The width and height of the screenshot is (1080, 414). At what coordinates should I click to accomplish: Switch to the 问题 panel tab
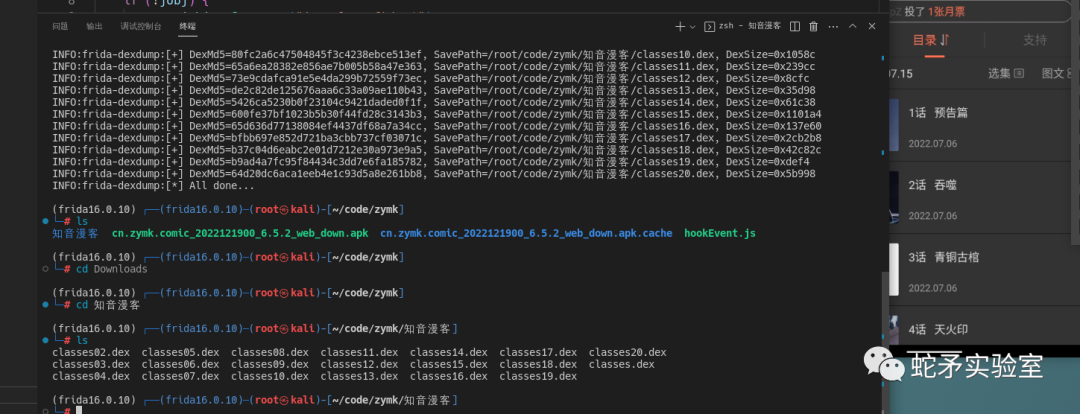(x=60, y=26)
